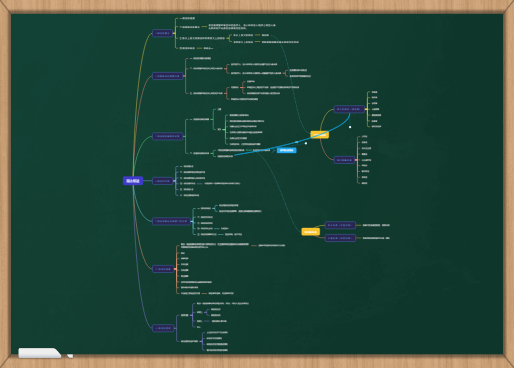Click the white eraser on the board ledge
Viewport: 514px width, 368px height.
pyautogui.click(x=40, y=353)
